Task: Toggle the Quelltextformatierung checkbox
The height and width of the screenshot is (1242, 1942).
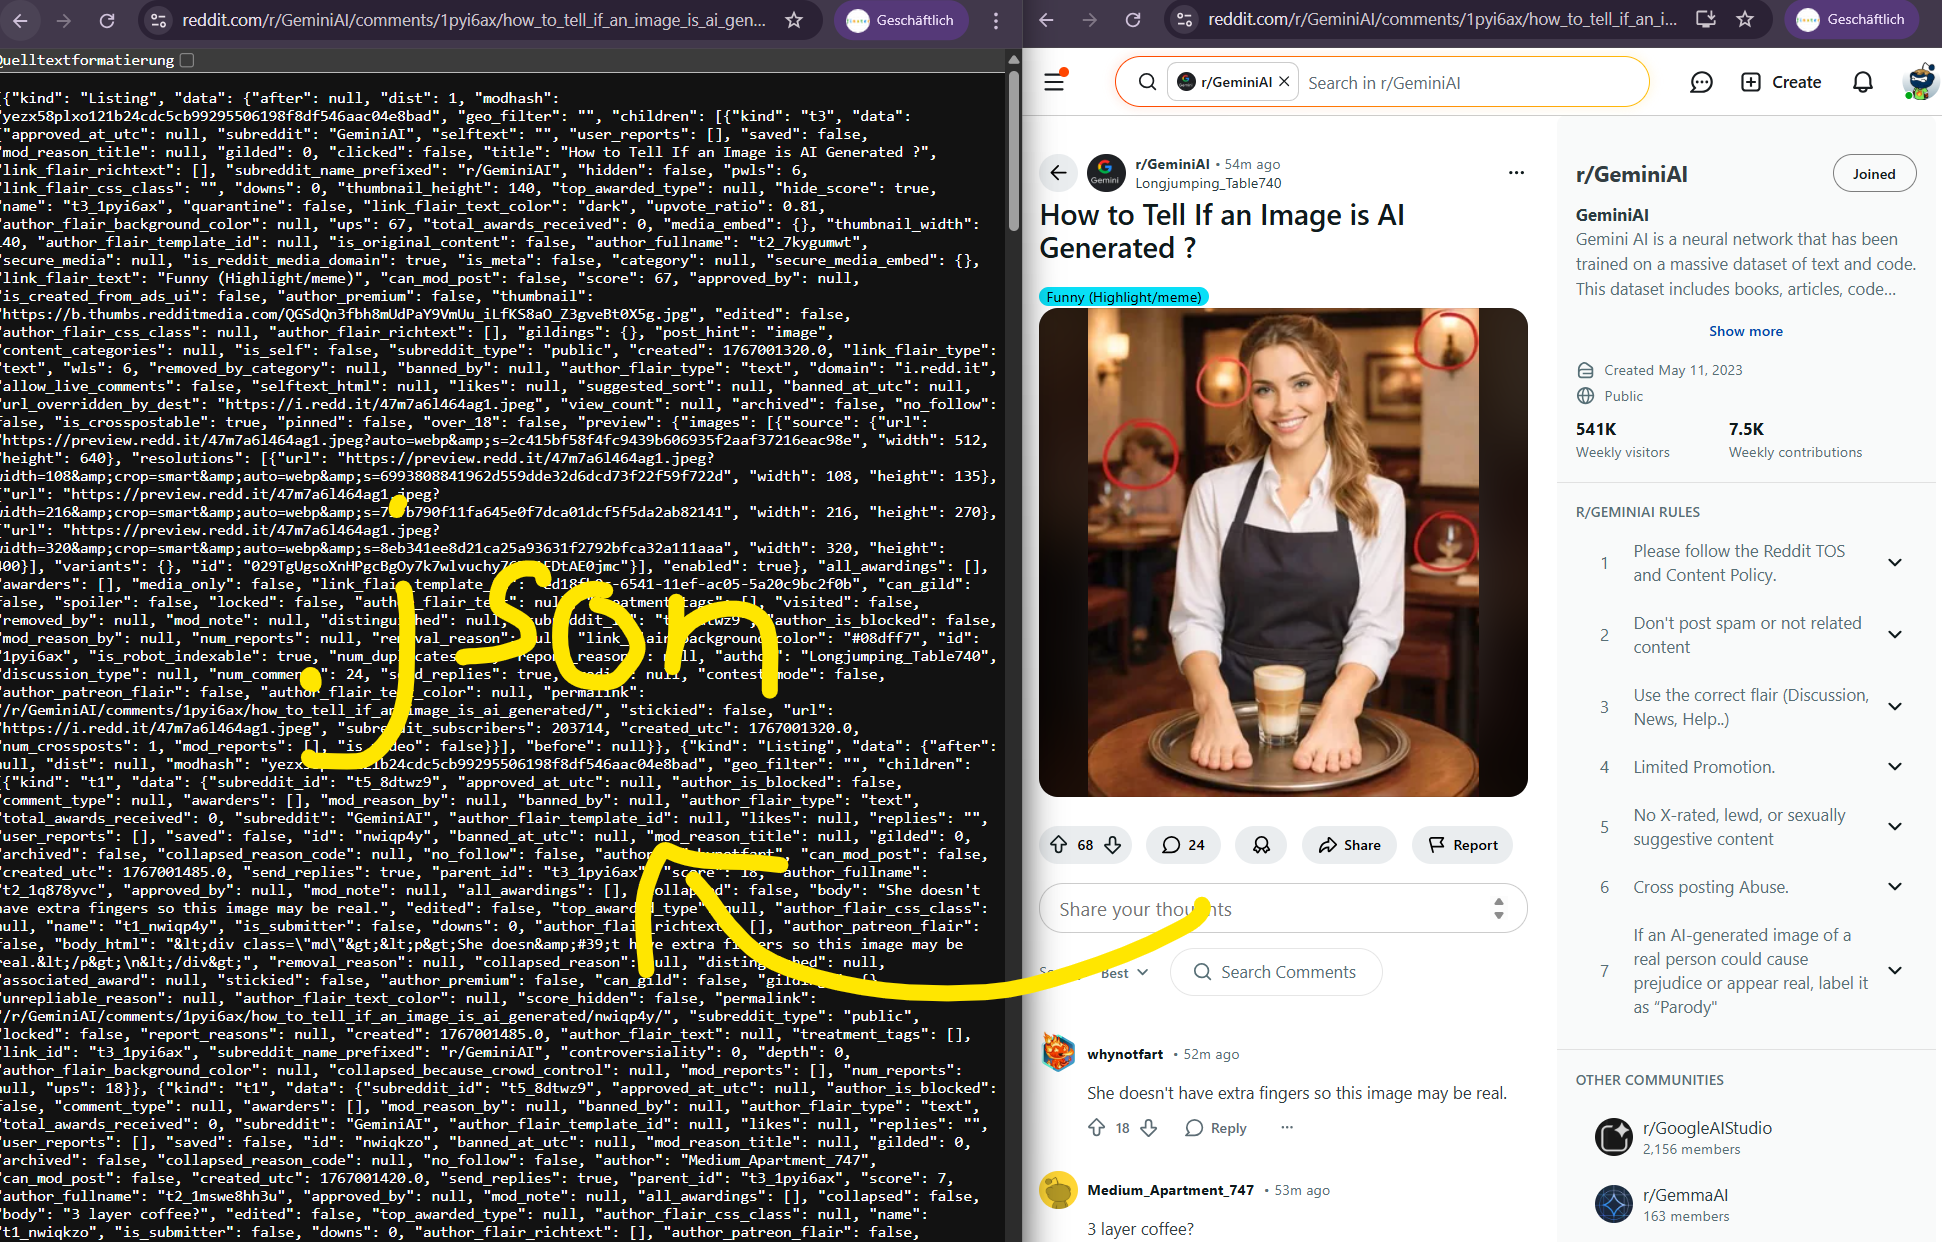Action: [x=187, y=60]
